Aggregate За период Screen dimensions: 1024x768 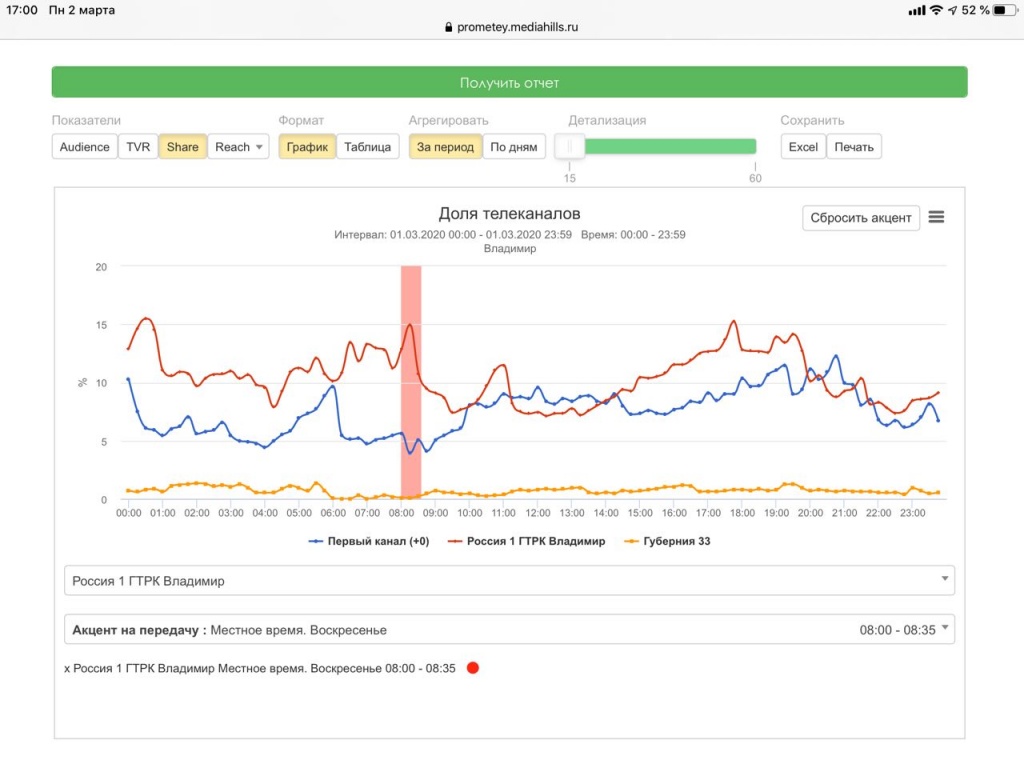(445, 147)
